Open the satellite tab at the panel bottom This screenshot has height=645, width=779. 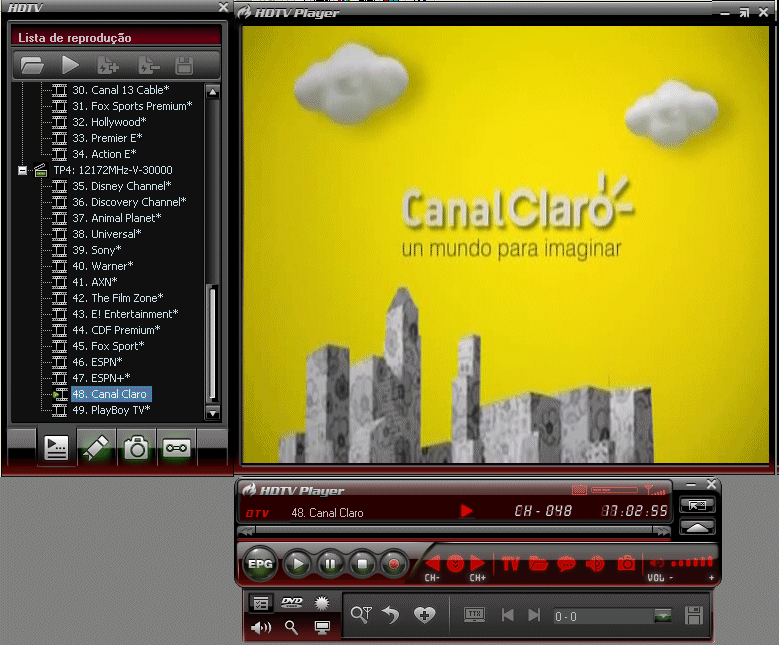(x=96, y=448)
